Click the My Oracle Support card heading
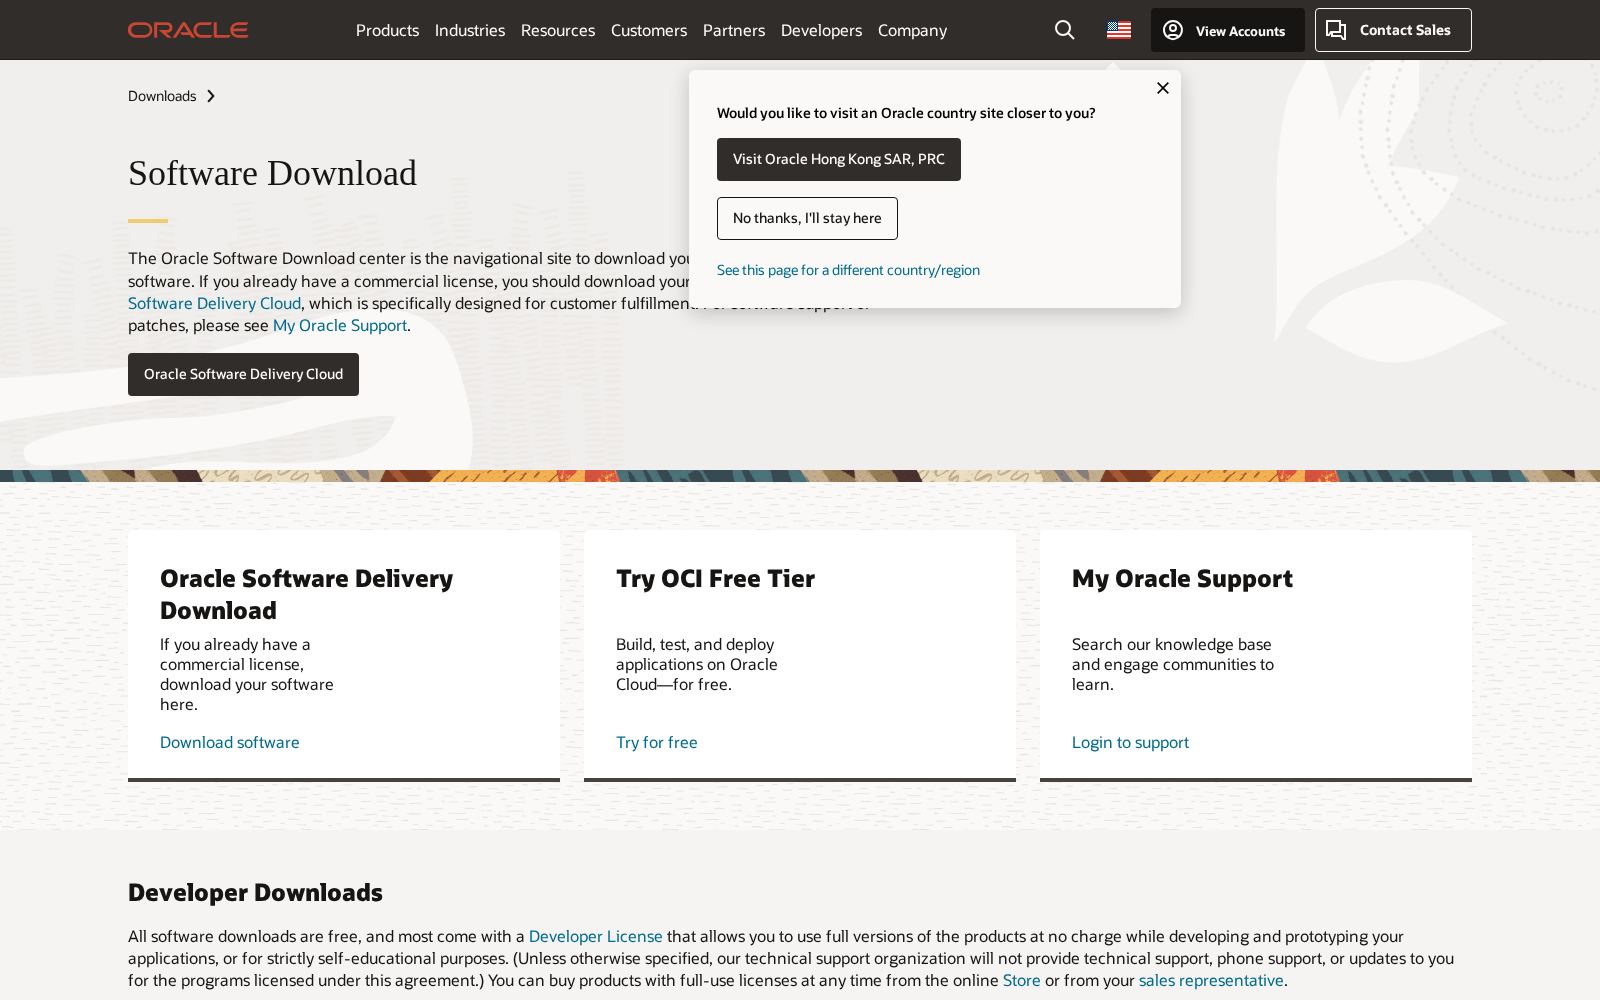Screen dimensions: 1600x1000 (x=1182, y=578)
